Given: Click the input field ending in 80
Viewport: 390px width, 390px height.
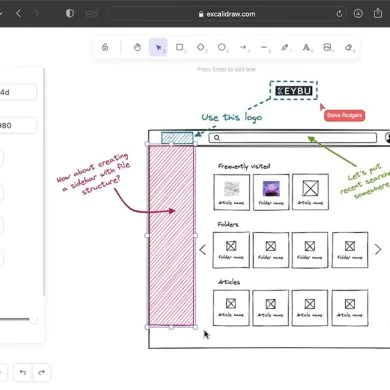Looking at the screenshot, I should click(x=17, y=125).
